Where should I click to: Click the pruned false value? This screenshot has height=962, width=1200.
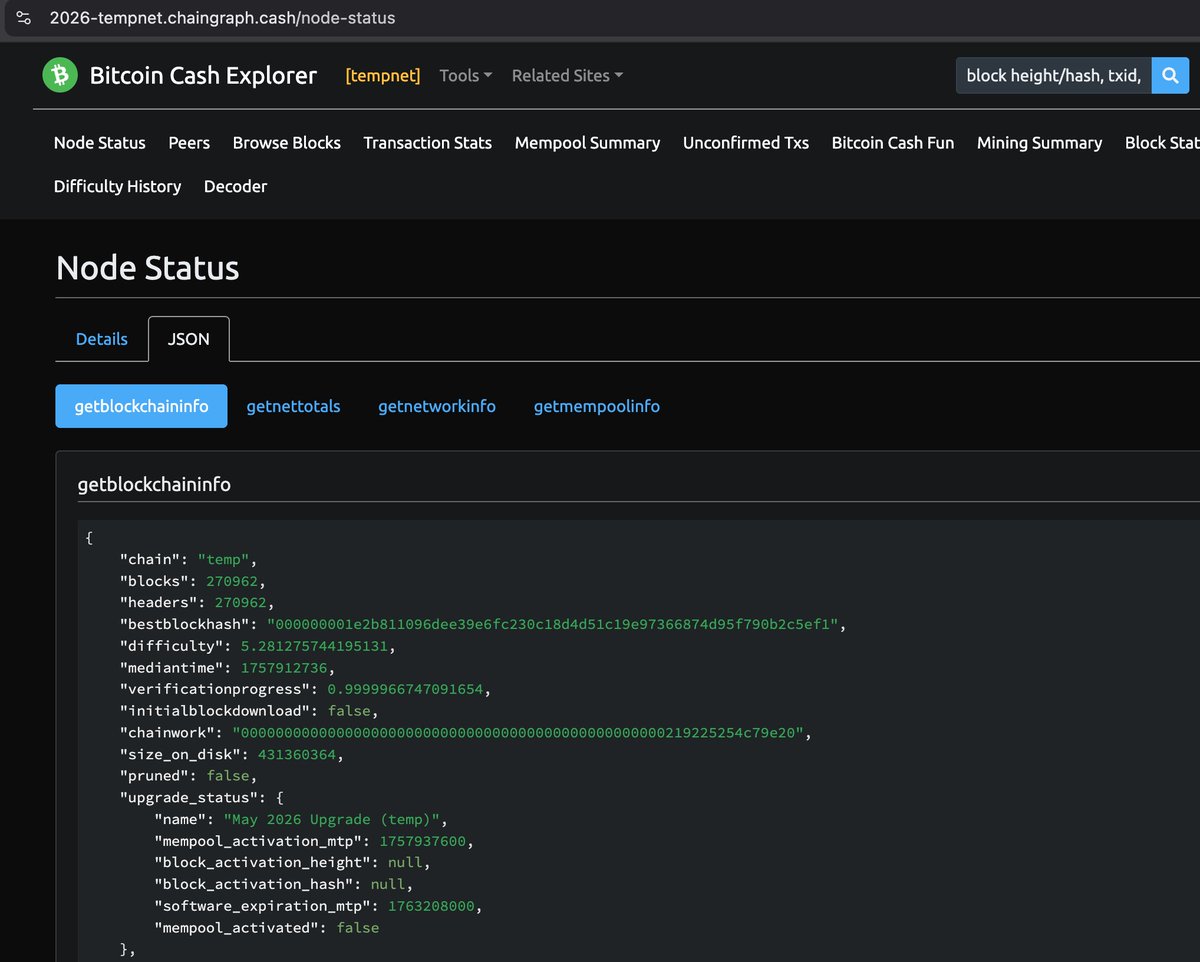(x=228, y=776)
